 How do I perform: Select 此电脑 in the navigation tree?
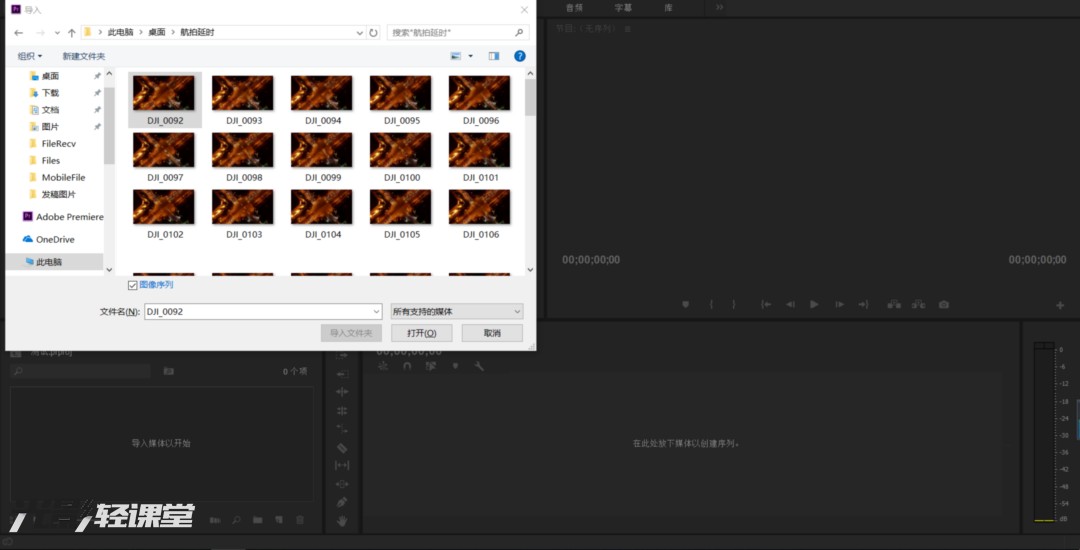(49, 262)
